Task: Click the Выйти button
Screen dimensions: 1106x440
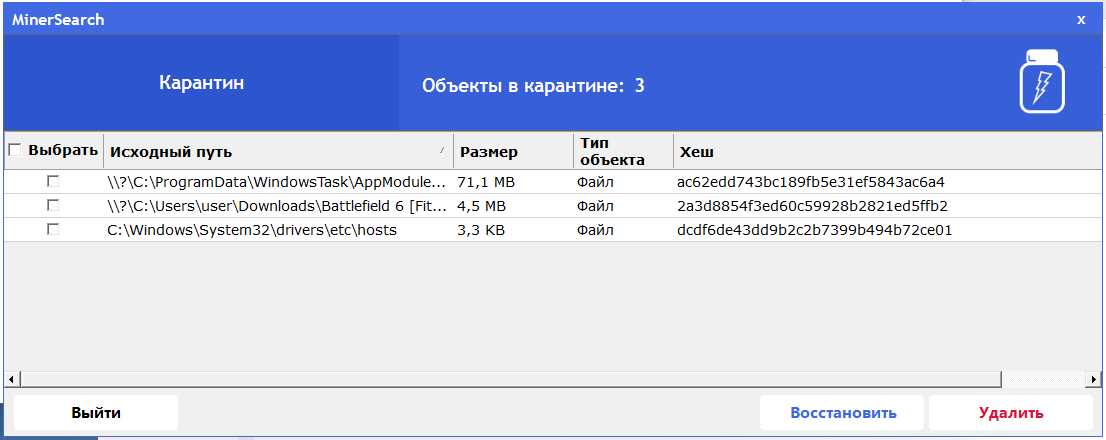Action: tap(96, 412)
